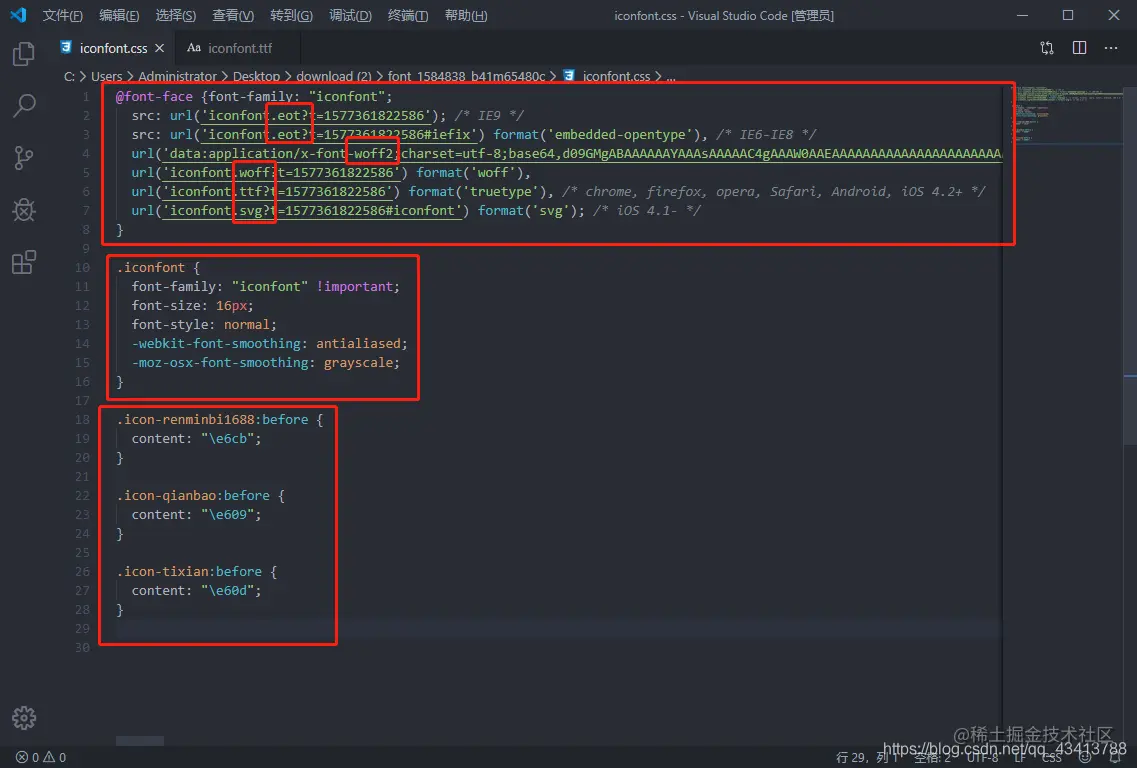The image size is (1137, 768).
Task: Click the Desktop breadcrumb segment
Action: coord(256,76)
